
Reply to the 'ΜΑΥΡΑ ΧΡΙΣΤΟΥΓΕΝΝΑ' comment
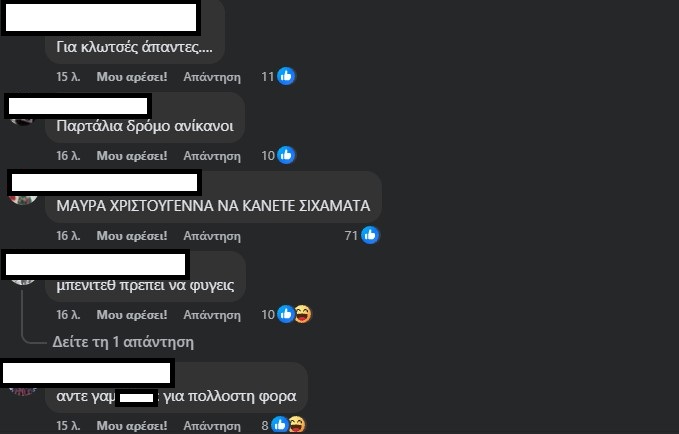coord(212,236)
